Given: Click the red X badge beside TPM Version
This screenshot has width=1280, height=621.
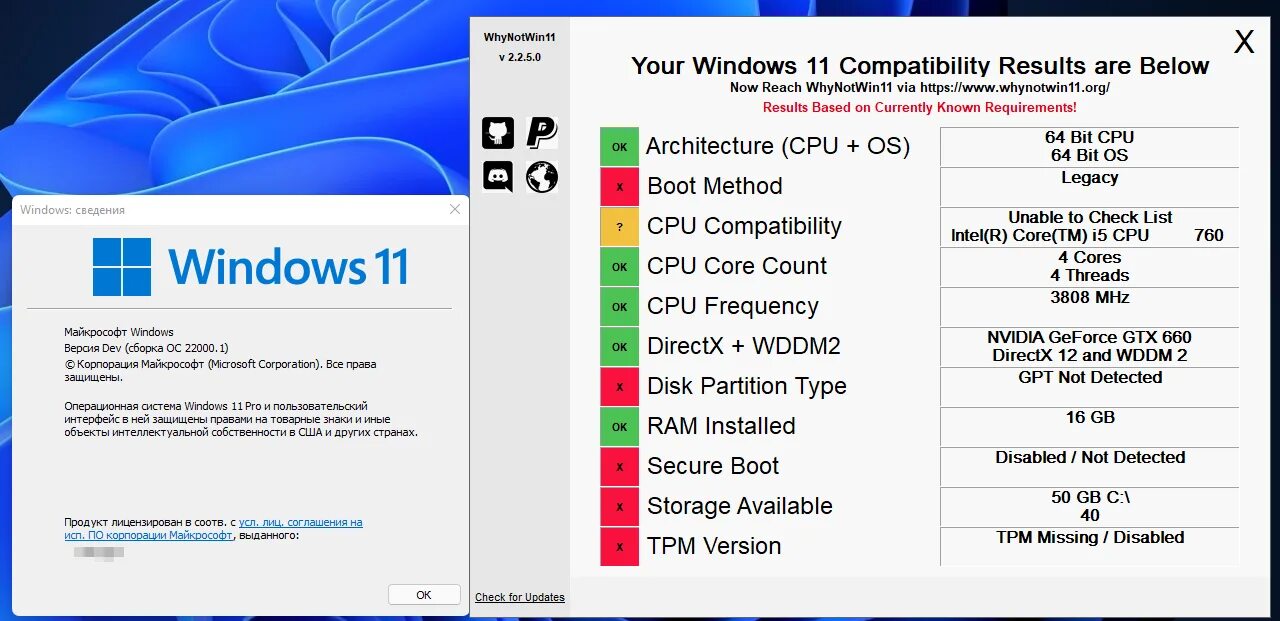Looking at the screenshot, I should tap(619, 546).
